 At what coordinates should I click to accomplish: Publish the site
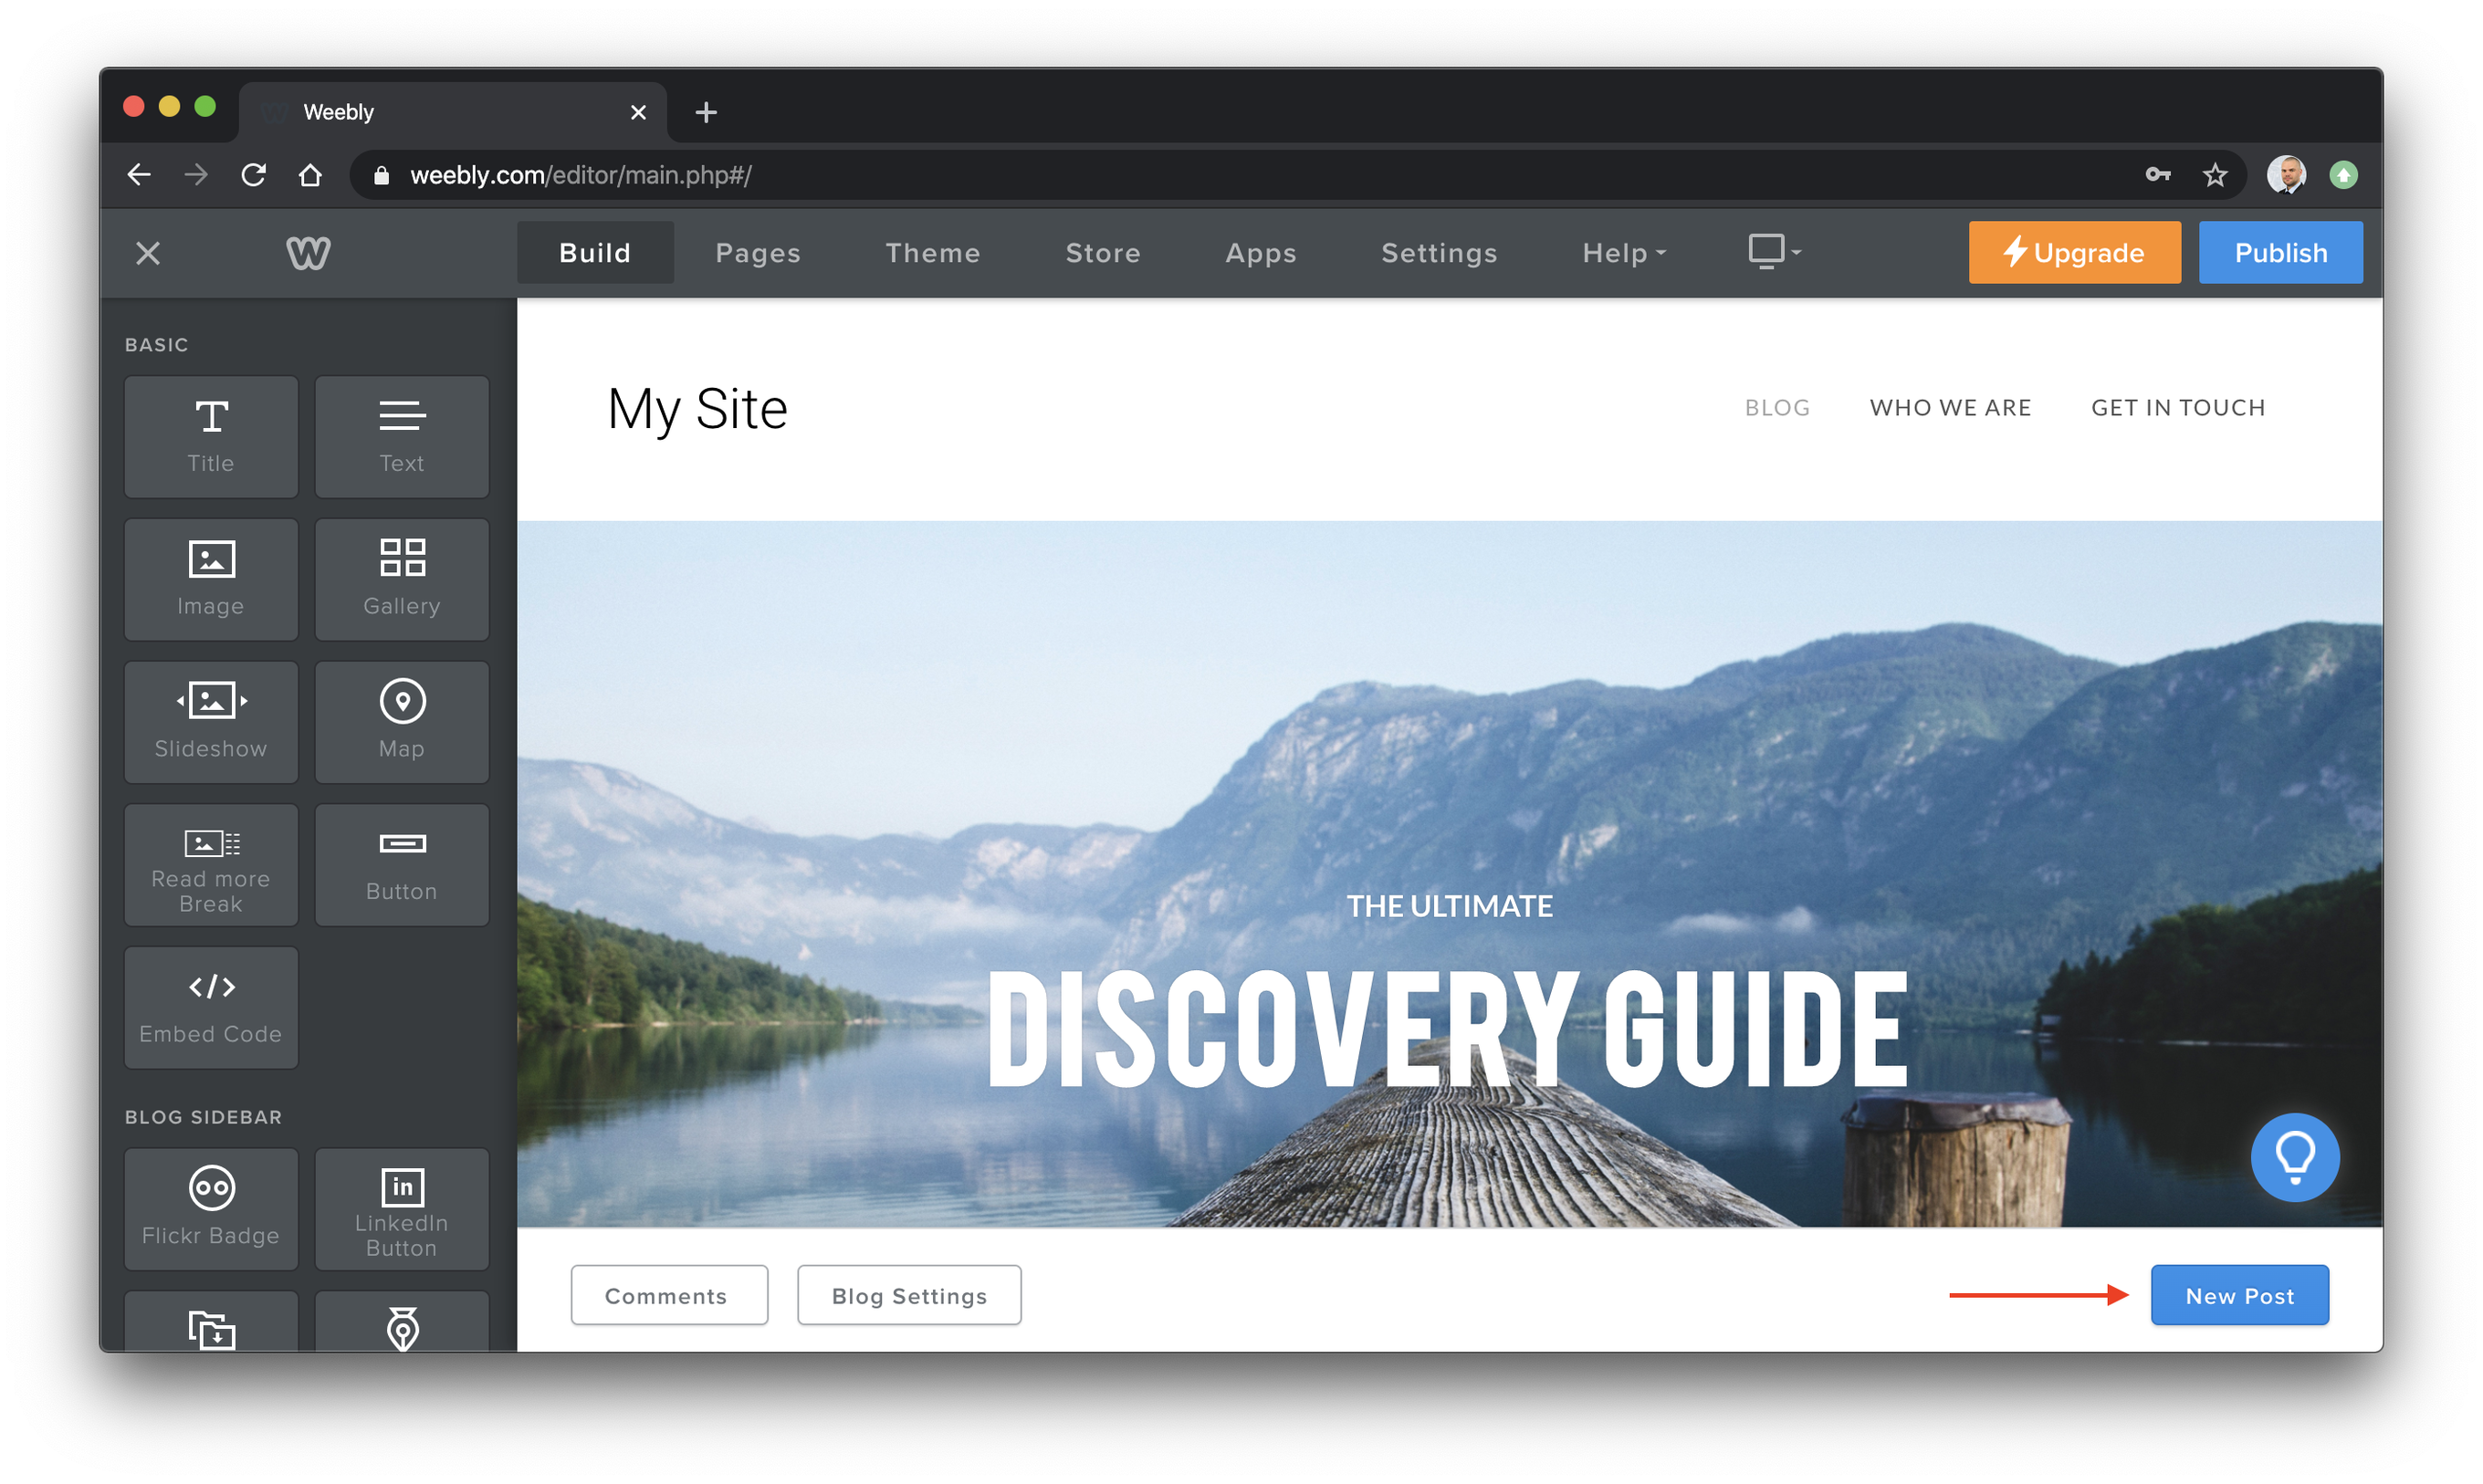pyautogui.click(x=2280, y=253)
